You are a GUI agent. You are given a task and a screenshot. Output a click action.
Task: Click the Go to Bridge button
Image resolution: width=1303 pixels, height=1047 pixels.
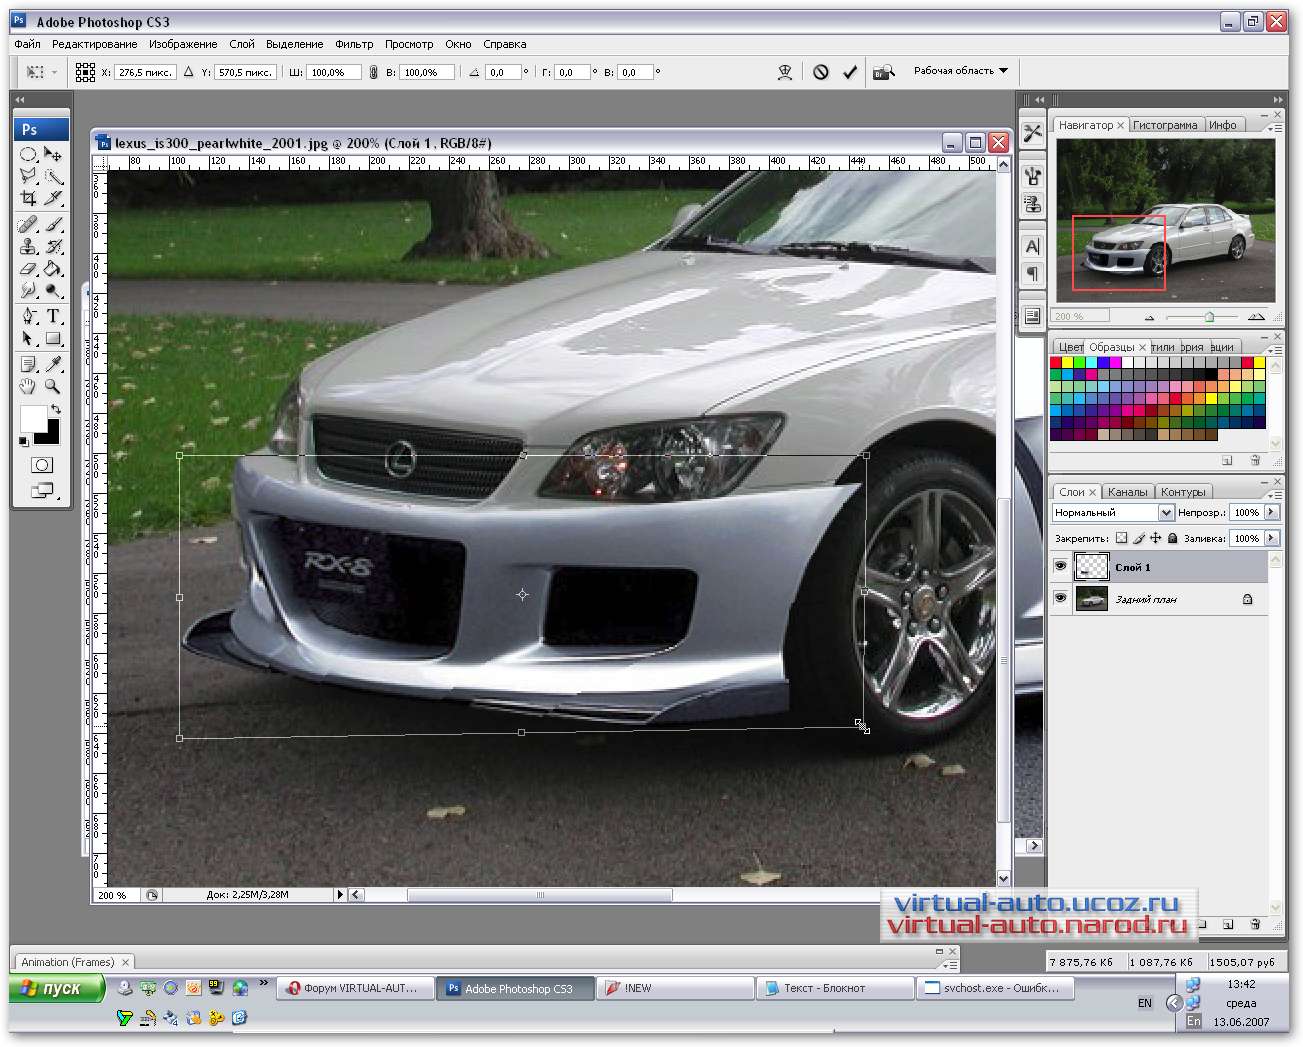tap(883, 72)
